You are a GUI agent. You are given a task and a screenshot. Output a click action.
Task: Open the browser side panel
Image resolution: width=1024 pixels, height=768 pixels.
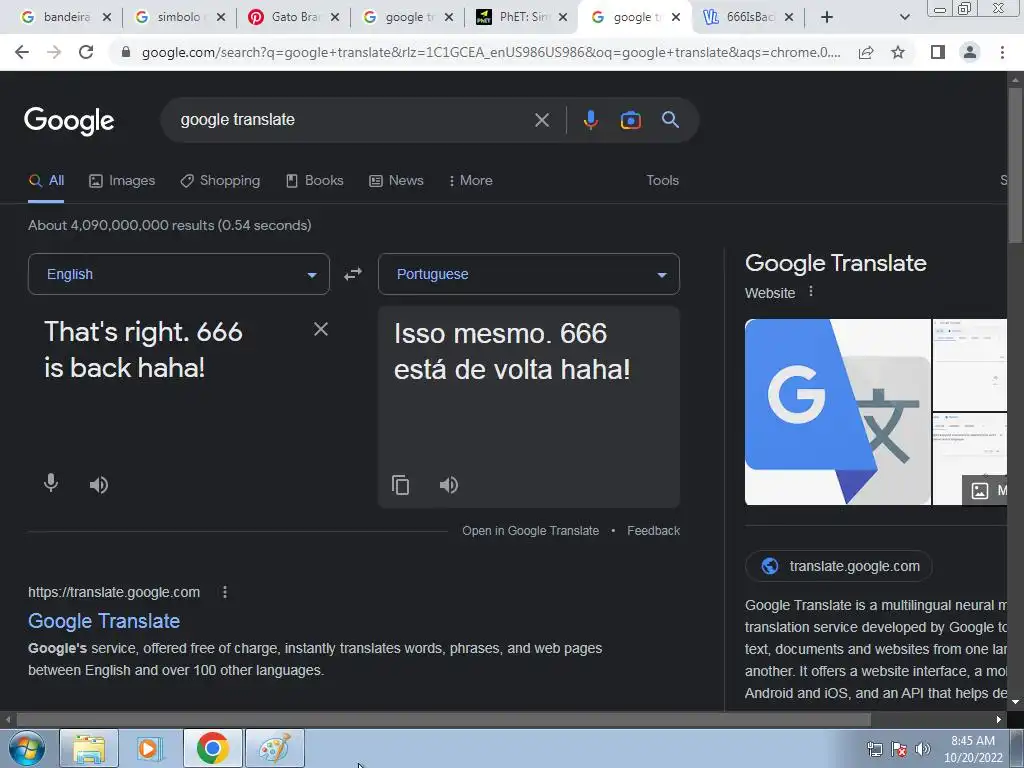[x=938, y=52]
